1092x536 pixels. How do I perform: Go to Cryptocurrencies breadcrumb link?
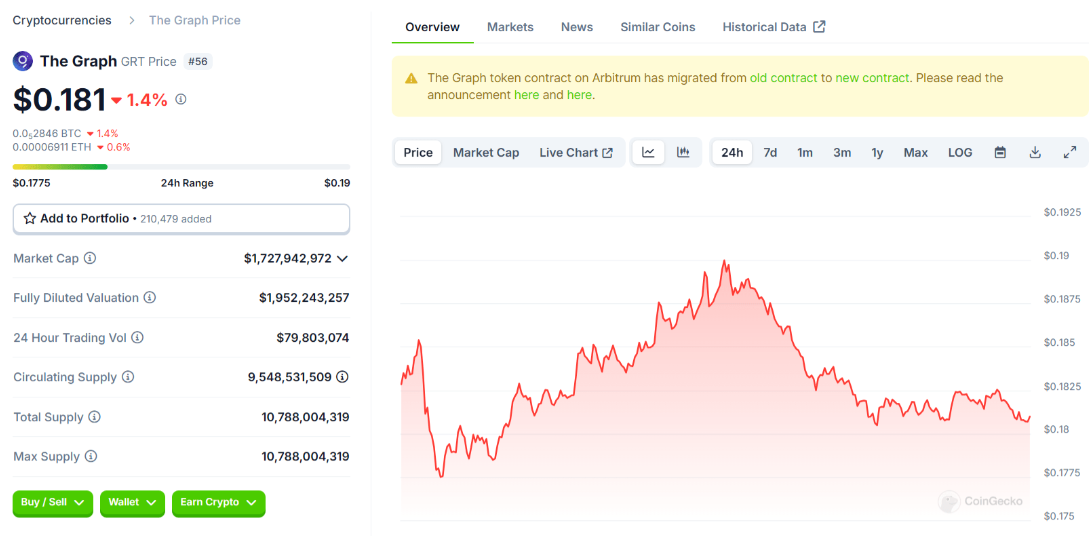coord(62,20)
